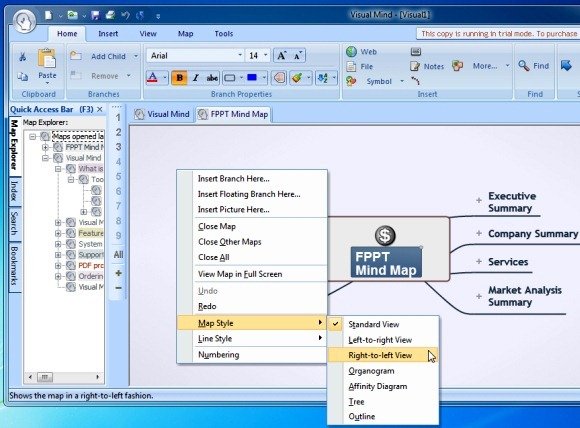The width and height of the screenshot is (580, 428).
Task: Open the Bookmarks side tab
Action: point(14,267)
